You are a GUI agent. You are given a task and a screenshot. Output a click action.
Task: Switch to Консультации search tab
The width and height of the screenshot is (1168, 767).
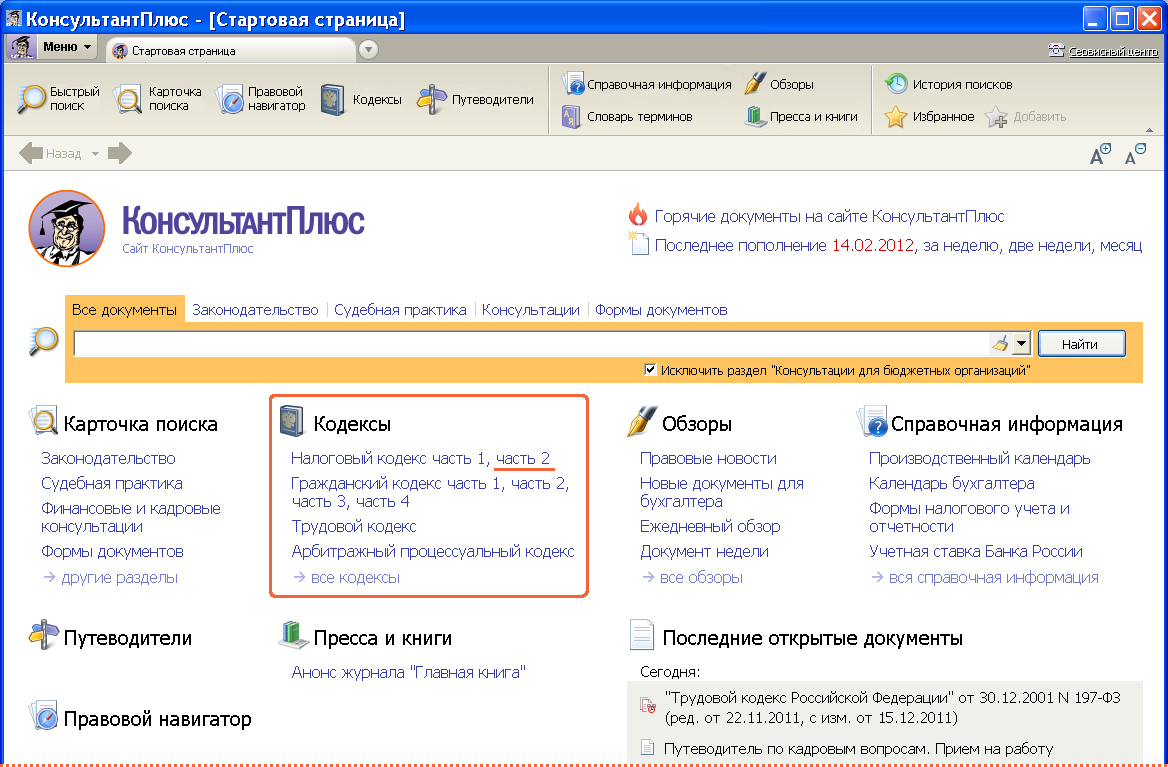click(530, 310)
